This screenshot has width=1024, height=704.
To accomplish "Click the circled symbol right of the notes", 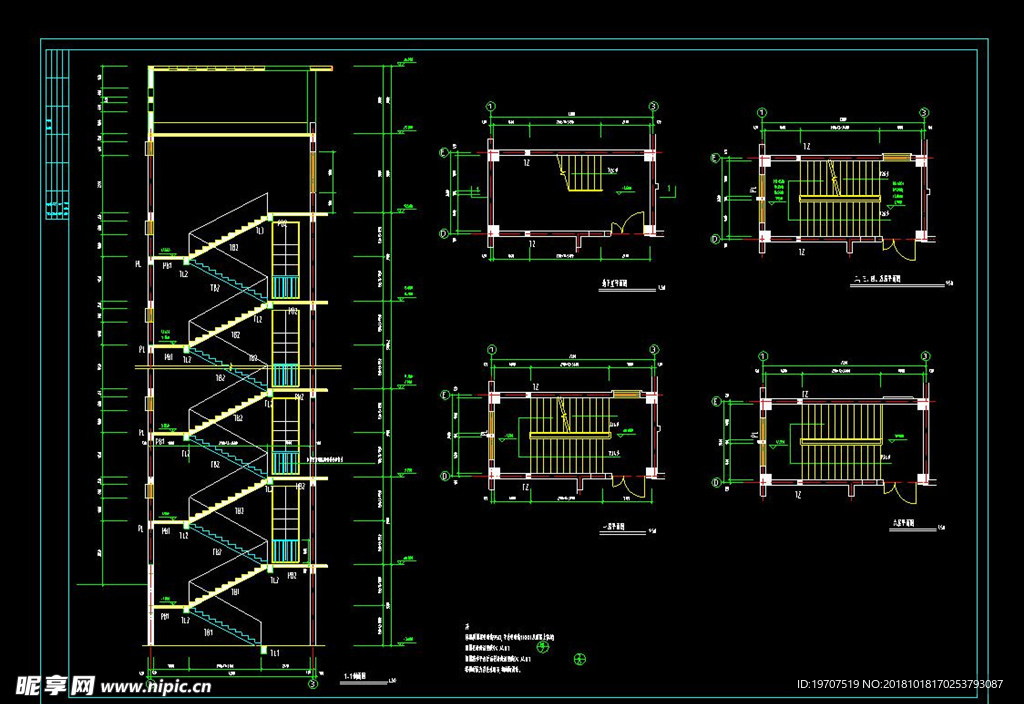I will coord(579,659).
